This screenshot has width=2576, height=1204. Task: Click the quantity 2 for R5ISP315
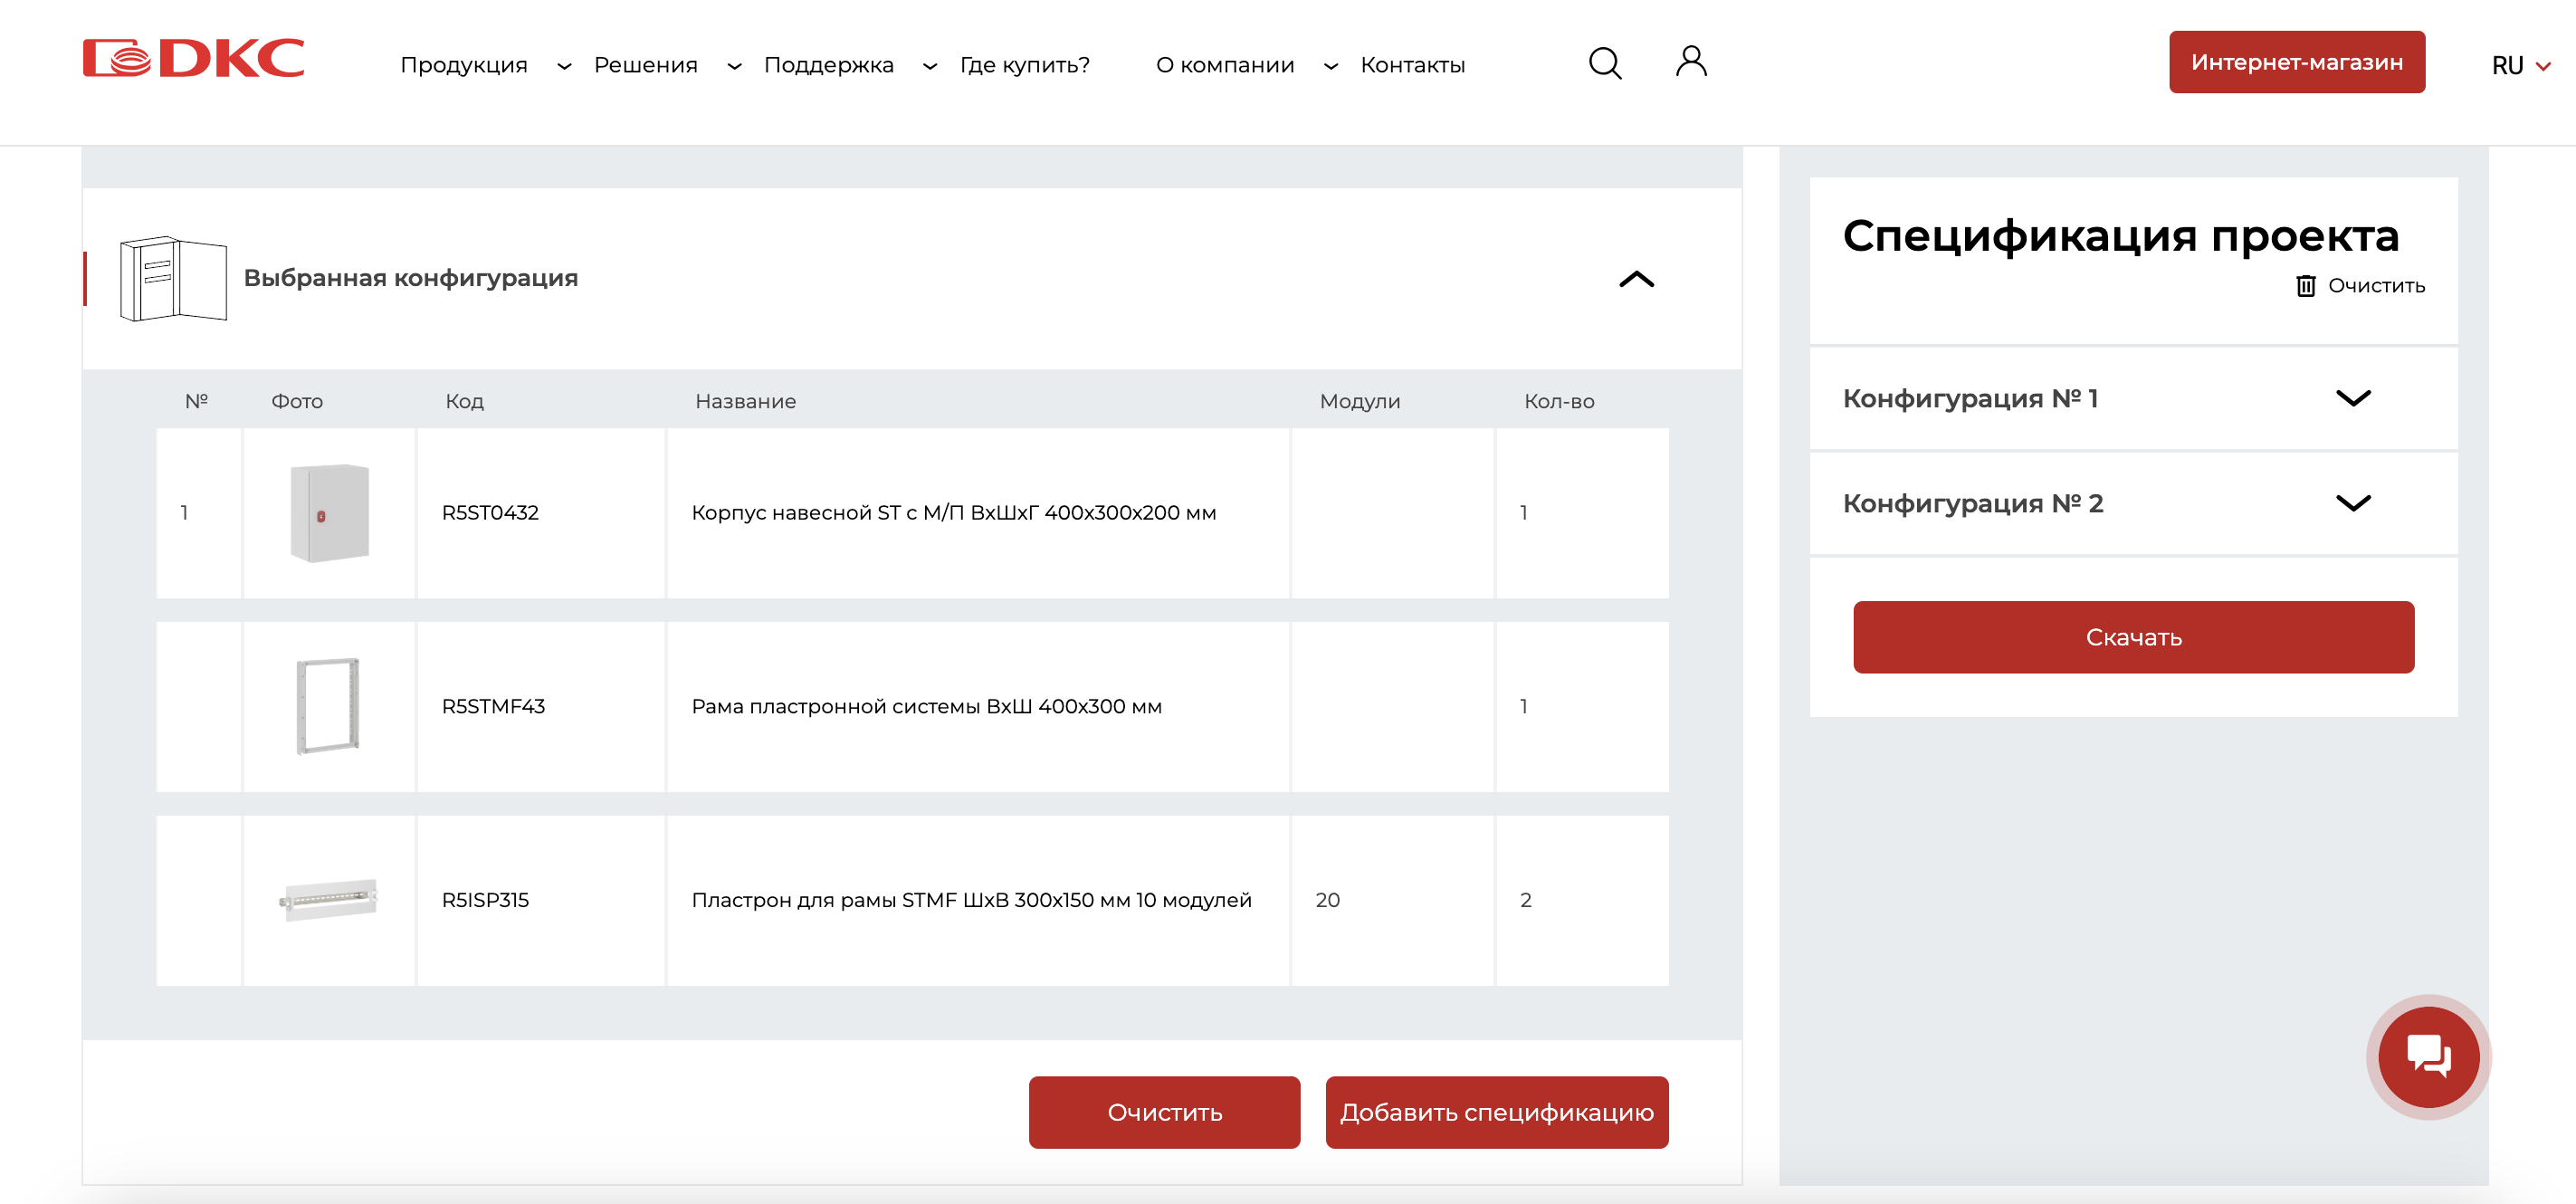(x=1525, y=900)
